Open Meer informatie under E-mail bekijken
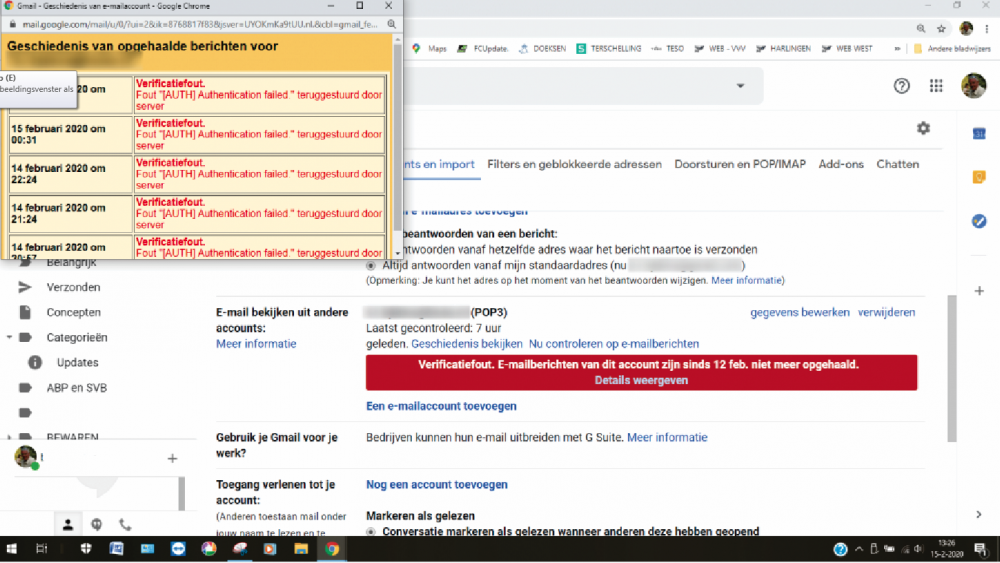This screenshot has width=1000, height=563. (256, 344)
